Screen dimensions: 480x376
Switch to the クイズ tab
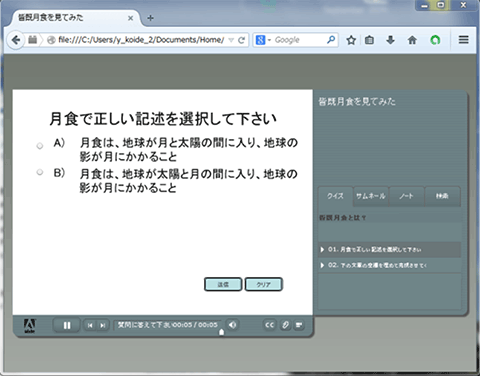tap(335, 196)
